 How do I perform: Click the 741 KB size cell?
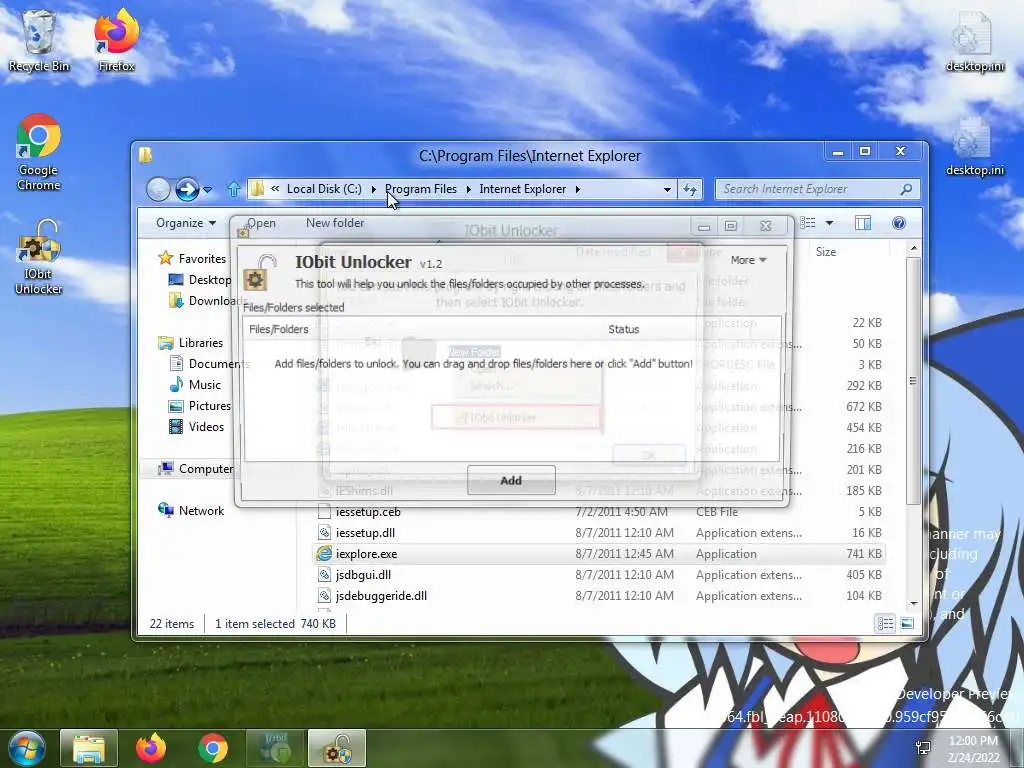click(x=863, y=554)
